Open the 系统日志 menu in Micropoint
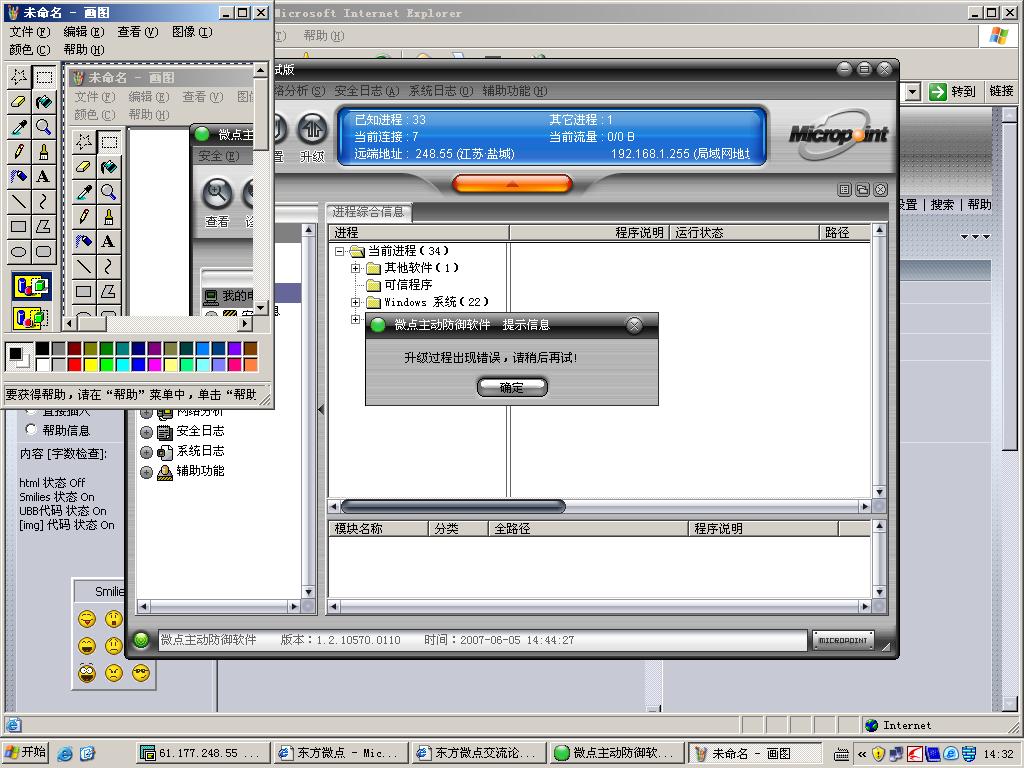 coord(441,91)
